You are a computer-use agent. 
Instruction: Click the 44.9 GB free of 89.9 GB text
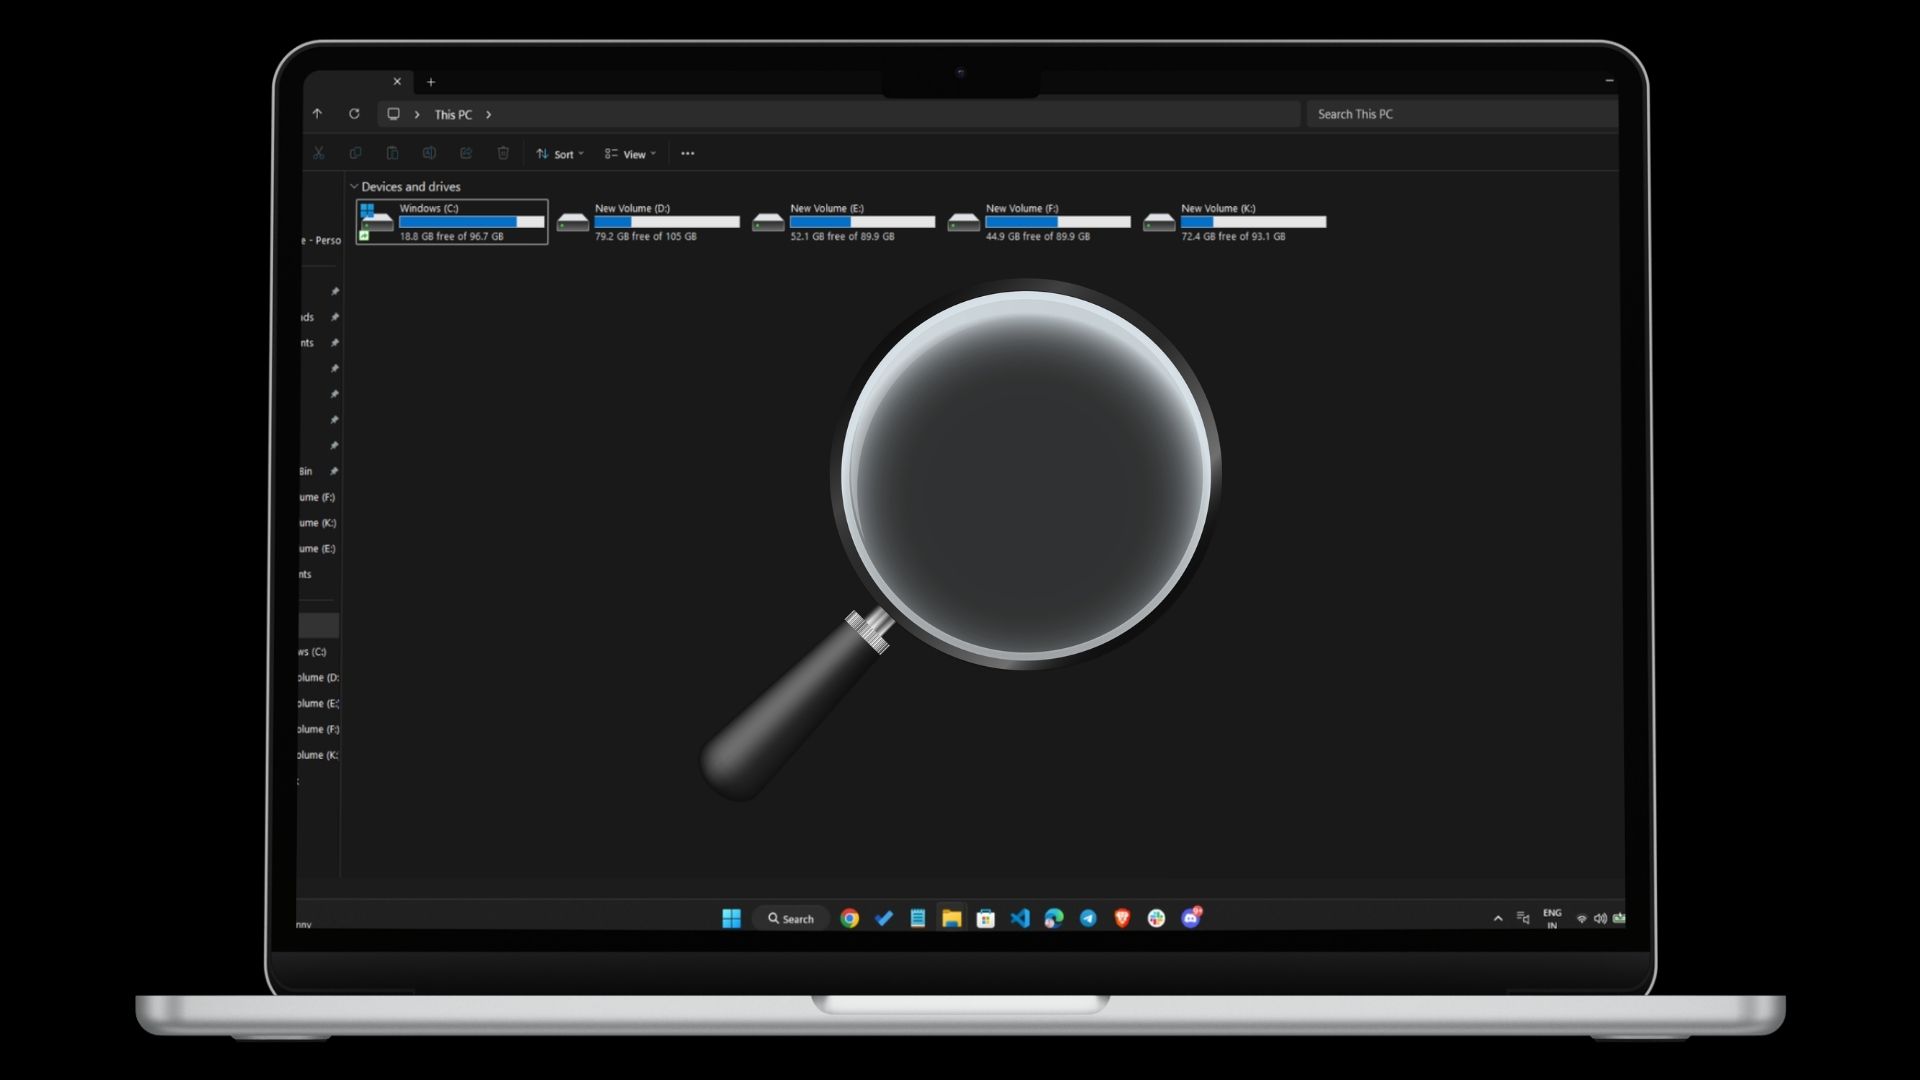1038,237
